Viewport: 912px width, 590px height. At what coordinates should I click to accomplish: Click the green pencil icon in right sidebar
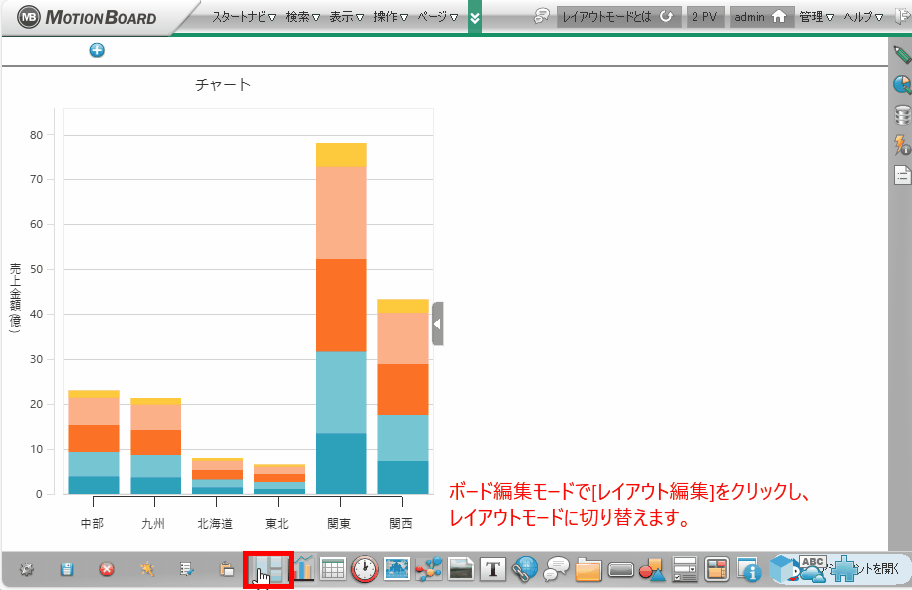(x=901, y=55)
